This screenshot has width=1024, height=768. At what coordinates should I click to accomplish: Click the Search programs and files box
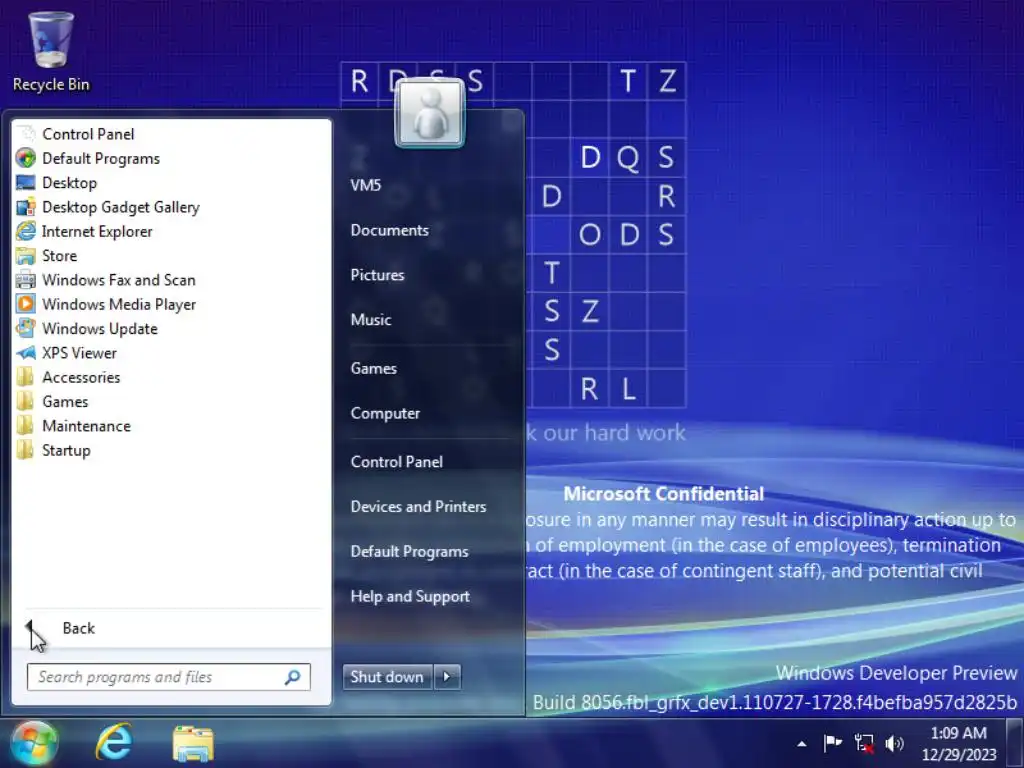(x=168, y=677)
